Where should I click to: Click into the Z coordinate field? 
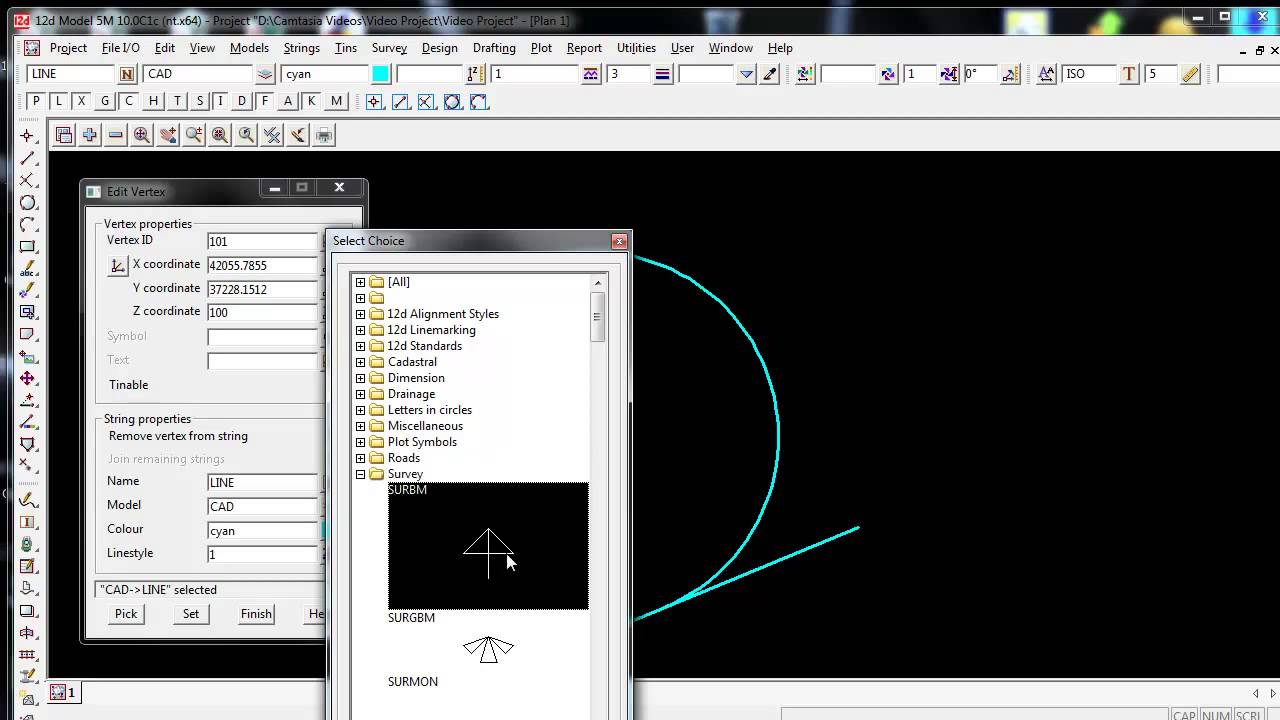pyautogui.click(x=262, y=312)
